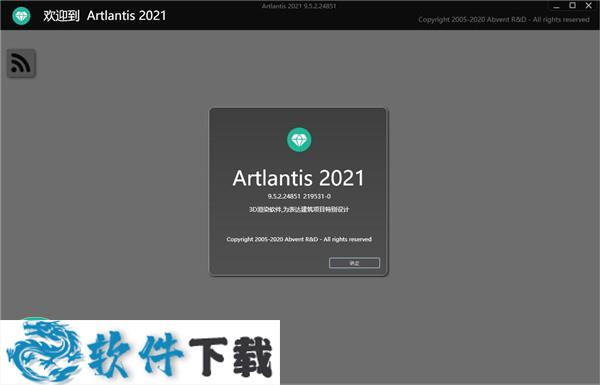
Task: Click the Artlantis gem logo in title bar
Action: [x=21, y=16]
